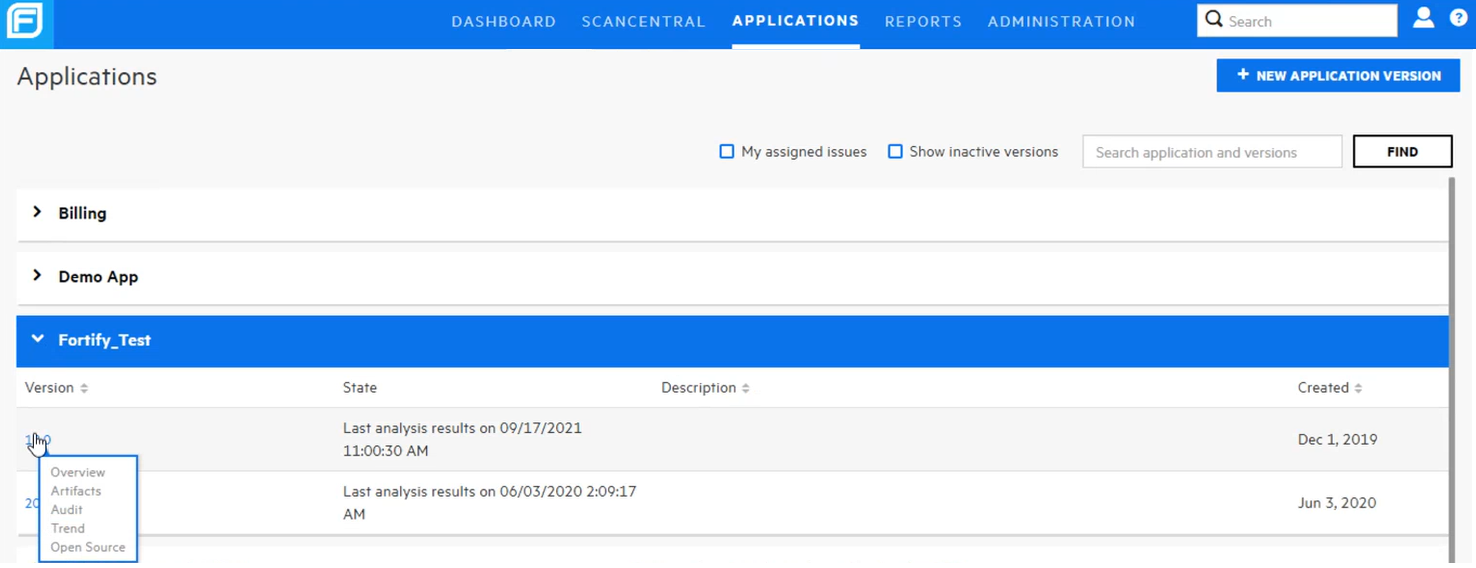Click the Dec 1, 2019 created date

1337,440
